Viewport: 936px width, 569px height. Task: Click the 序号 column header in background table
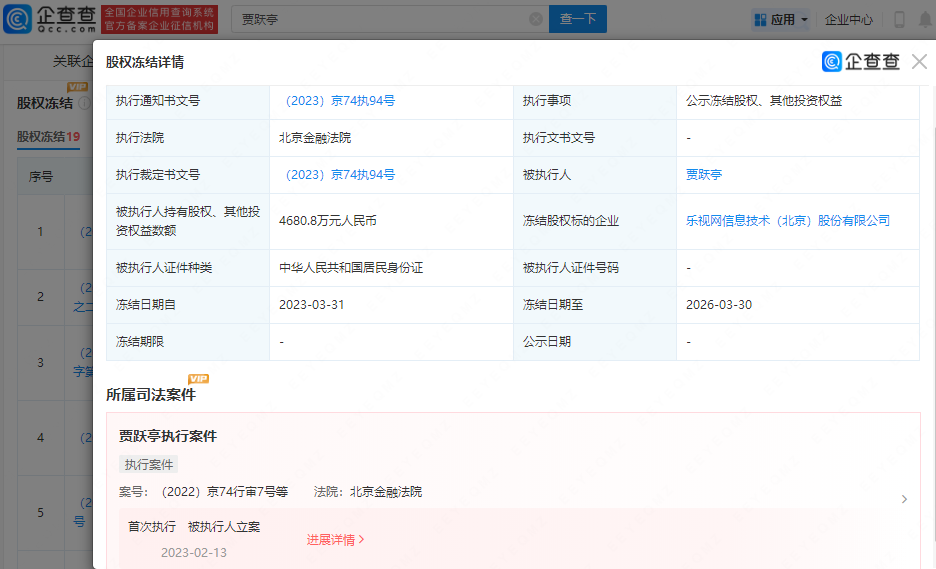pos(41,177)
